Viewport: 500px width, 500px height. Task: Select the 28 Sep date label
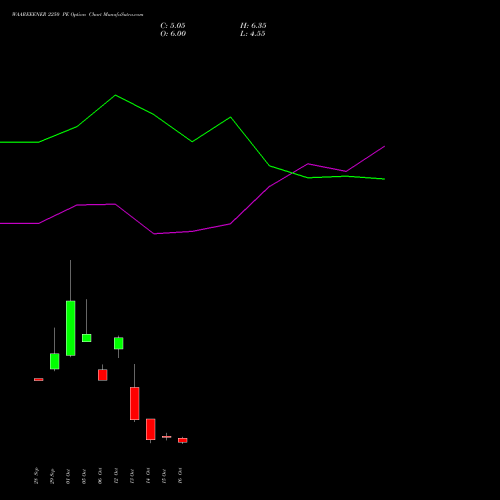tap(36, 476)
